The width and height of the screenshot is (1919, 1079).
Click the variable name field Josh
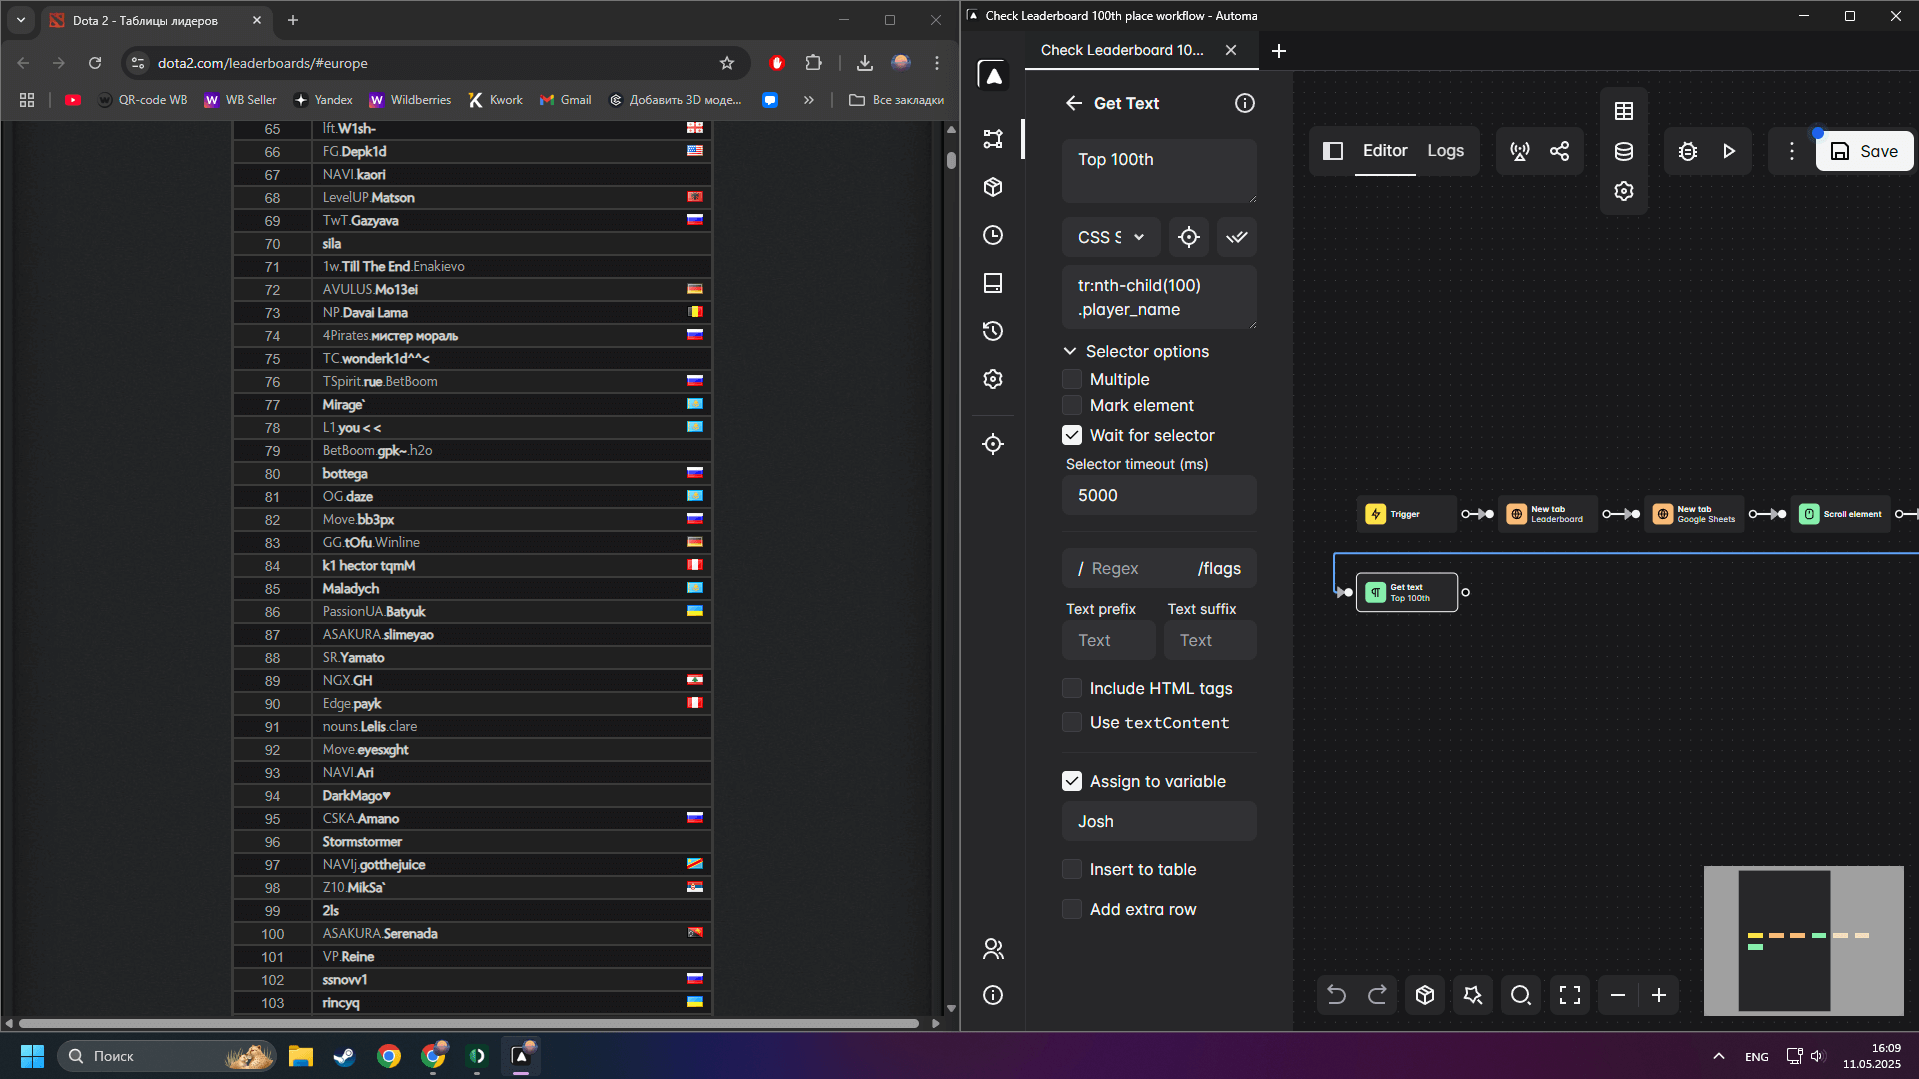click(1159, 821)
